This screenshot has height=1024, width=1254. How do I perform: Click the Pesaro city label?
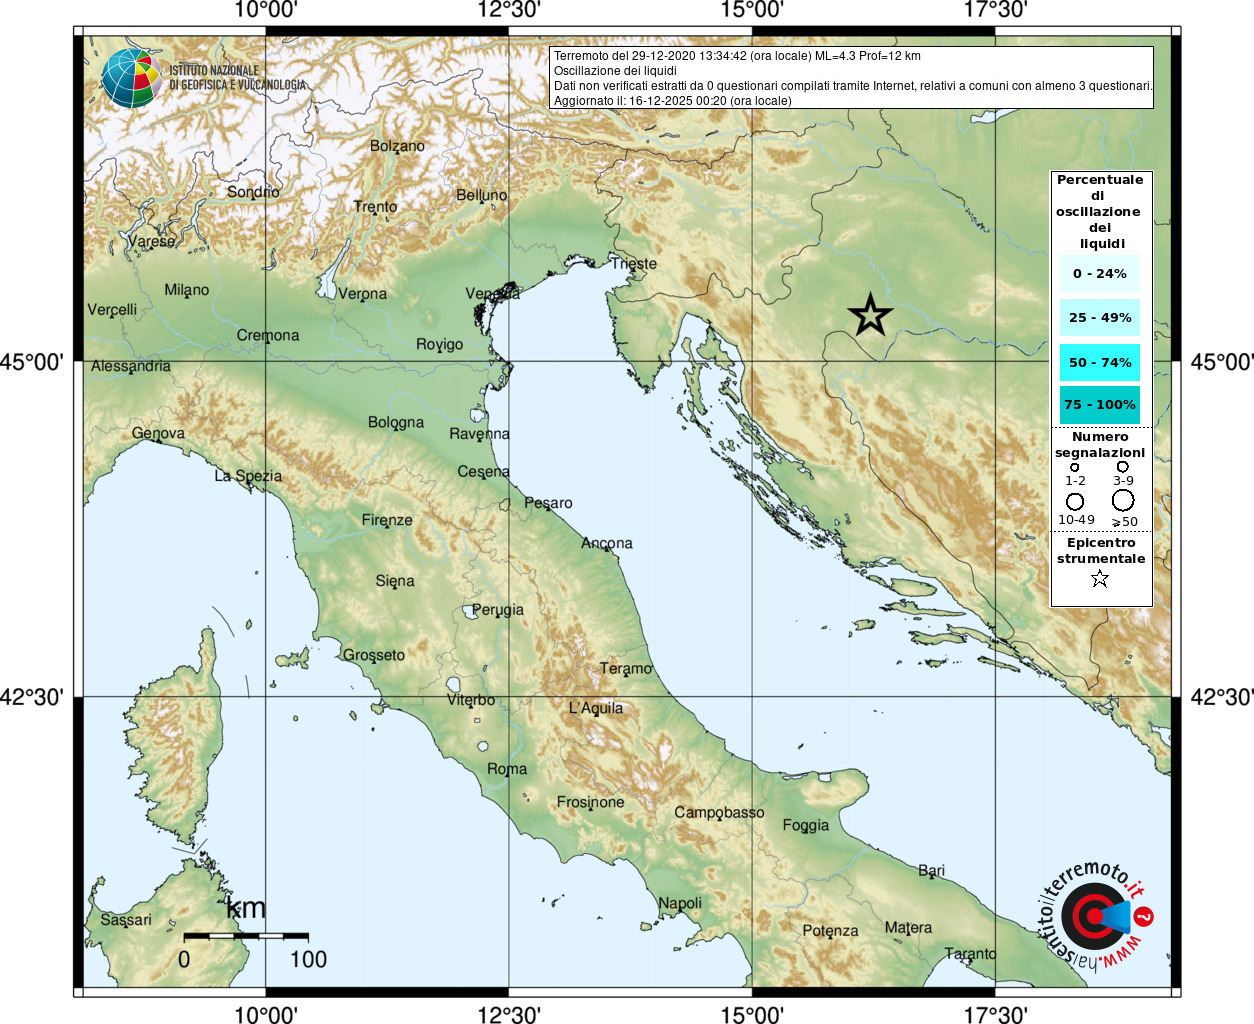[x=549, y=503]
